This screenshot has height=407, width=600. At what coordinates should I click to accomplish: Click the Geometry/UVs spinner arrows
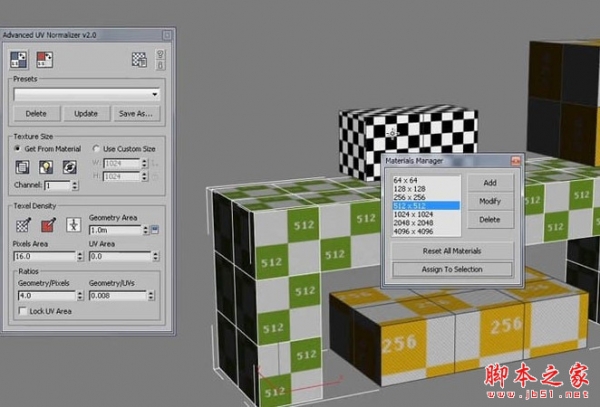click(x=151, y=295)
